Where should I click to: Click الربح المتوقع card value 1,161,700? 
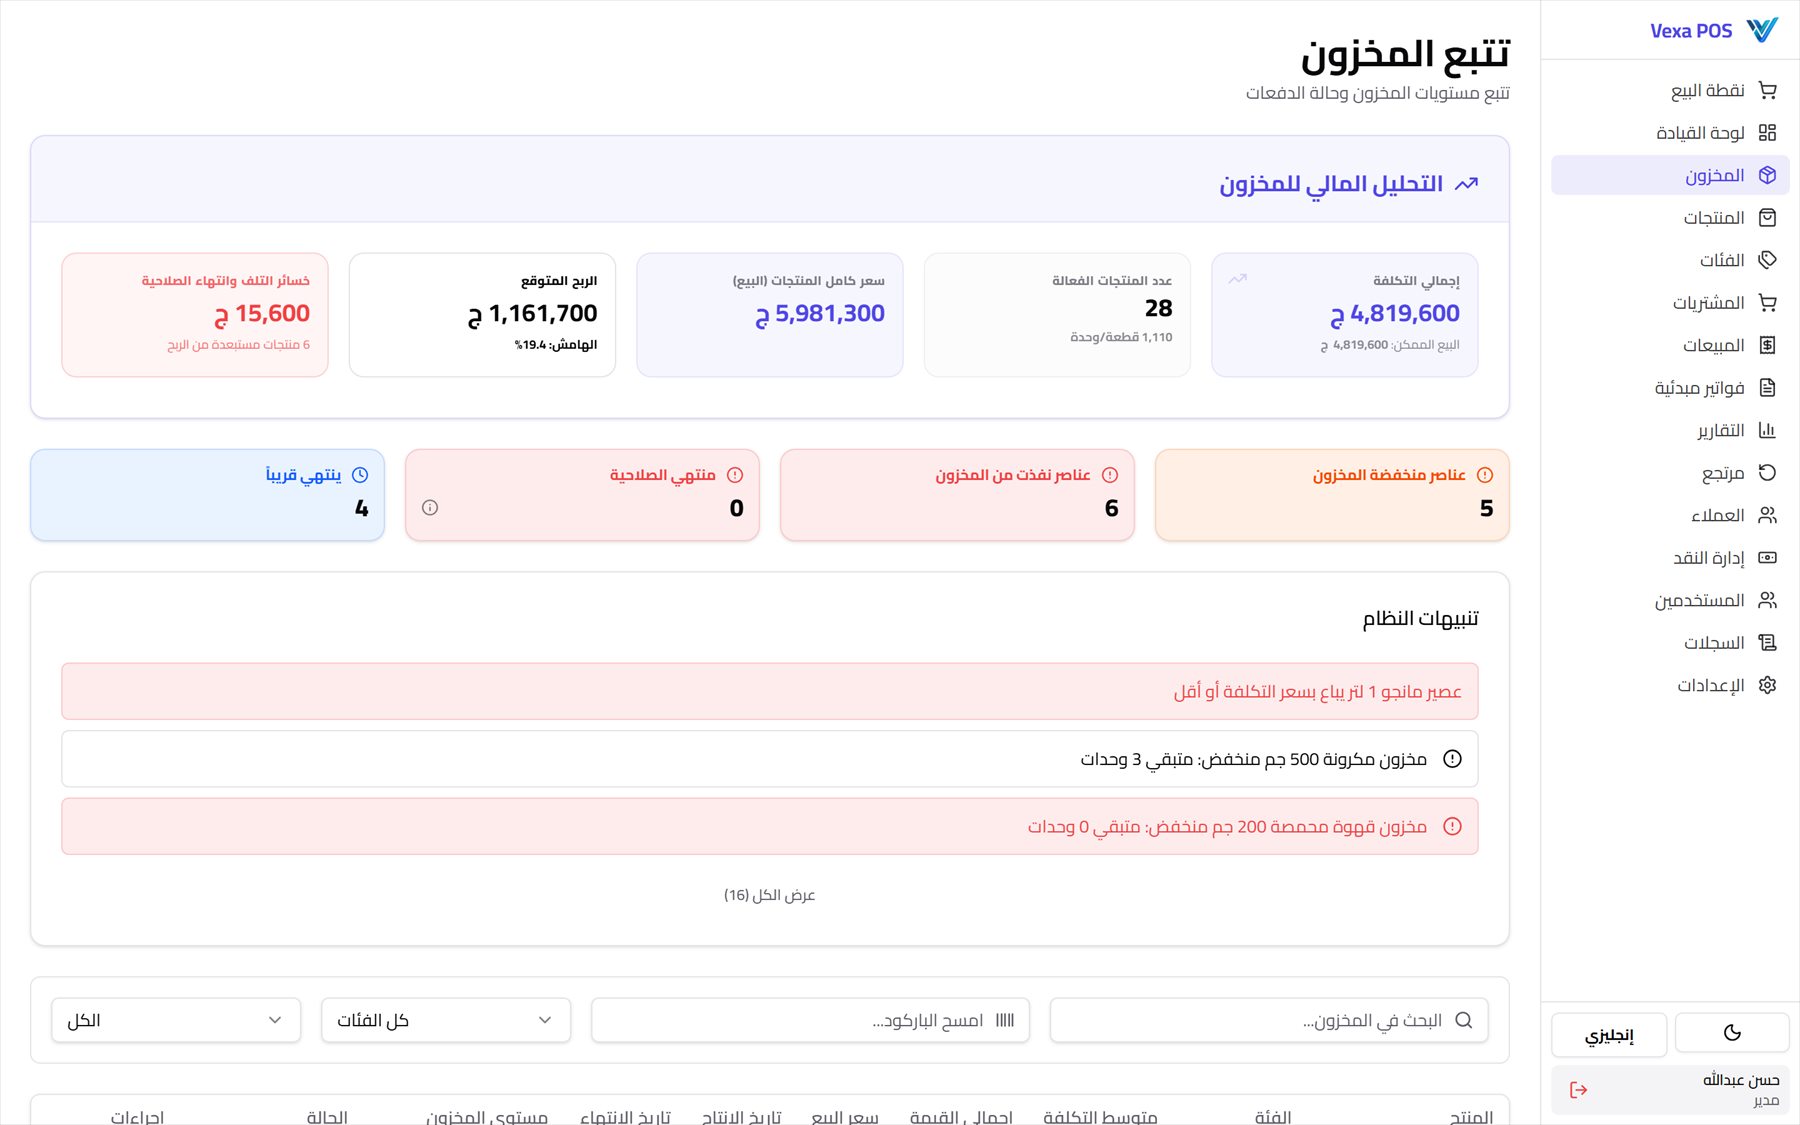tap(533, 314)
